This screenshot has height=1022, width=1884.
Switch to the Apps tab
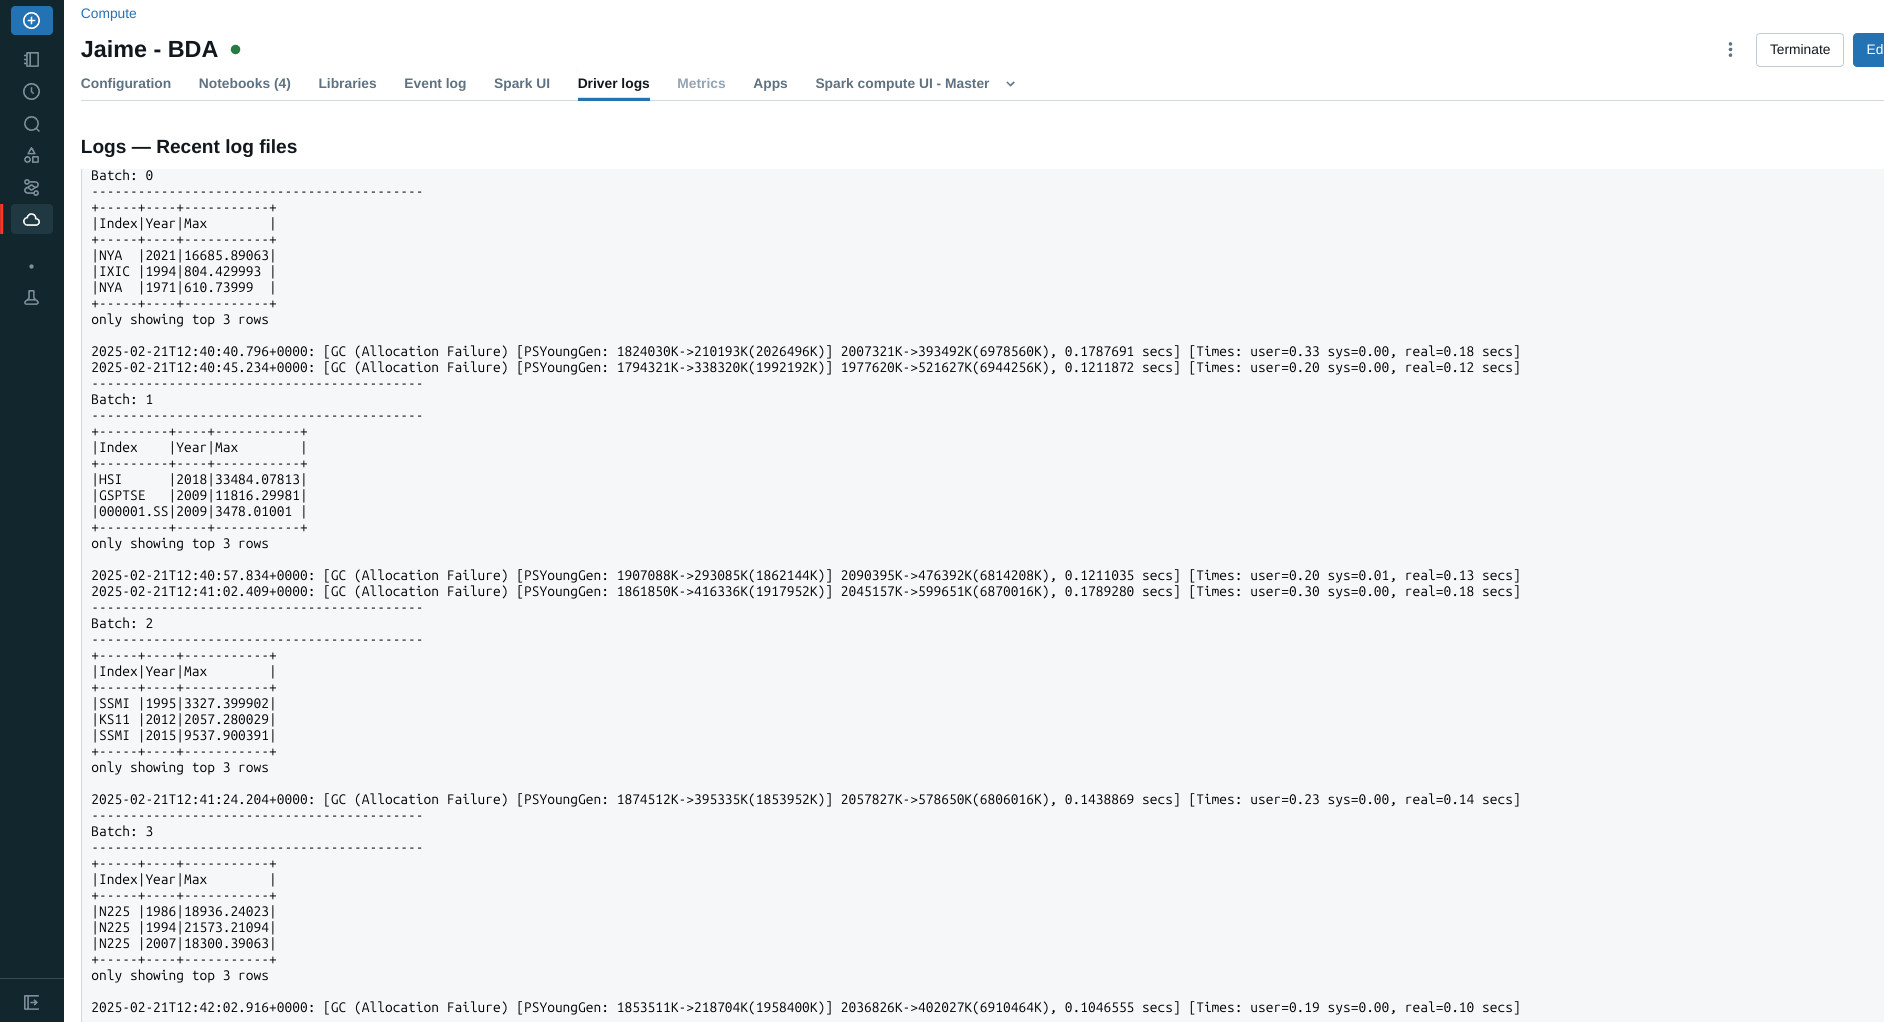(x=770, y=83)
